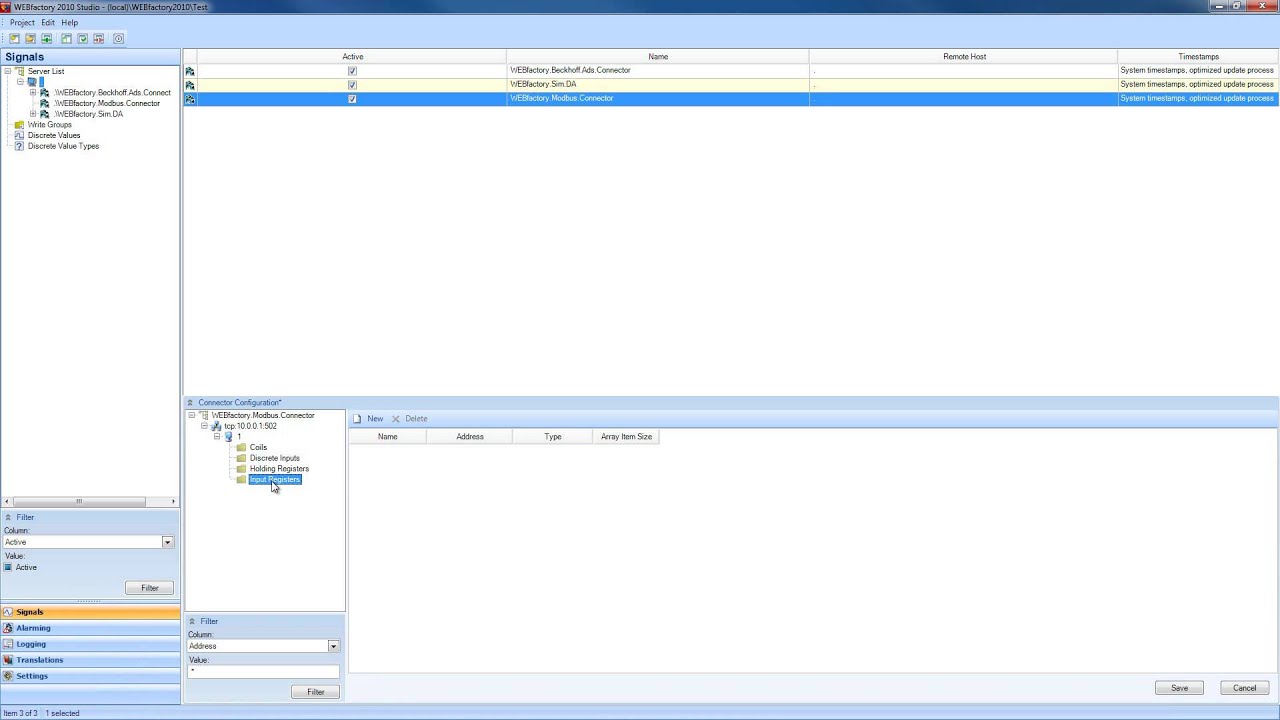The width and height of the screenshot is (1280, 720).
Task: Click the Sim.DA server icon in Signals tree
Action: (44, 114)
